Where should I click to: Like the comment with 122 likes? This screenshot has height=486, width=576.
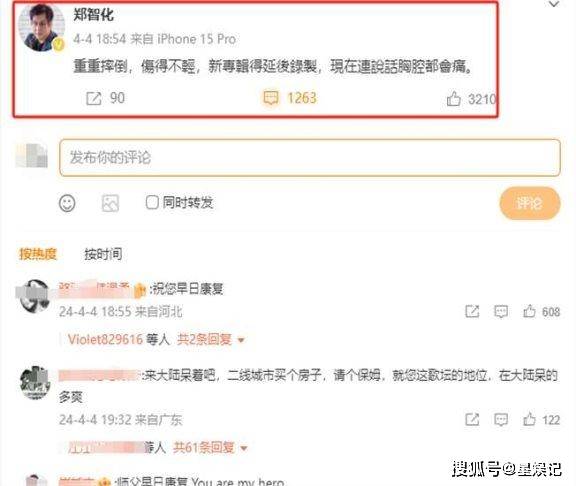click(529, 419)
